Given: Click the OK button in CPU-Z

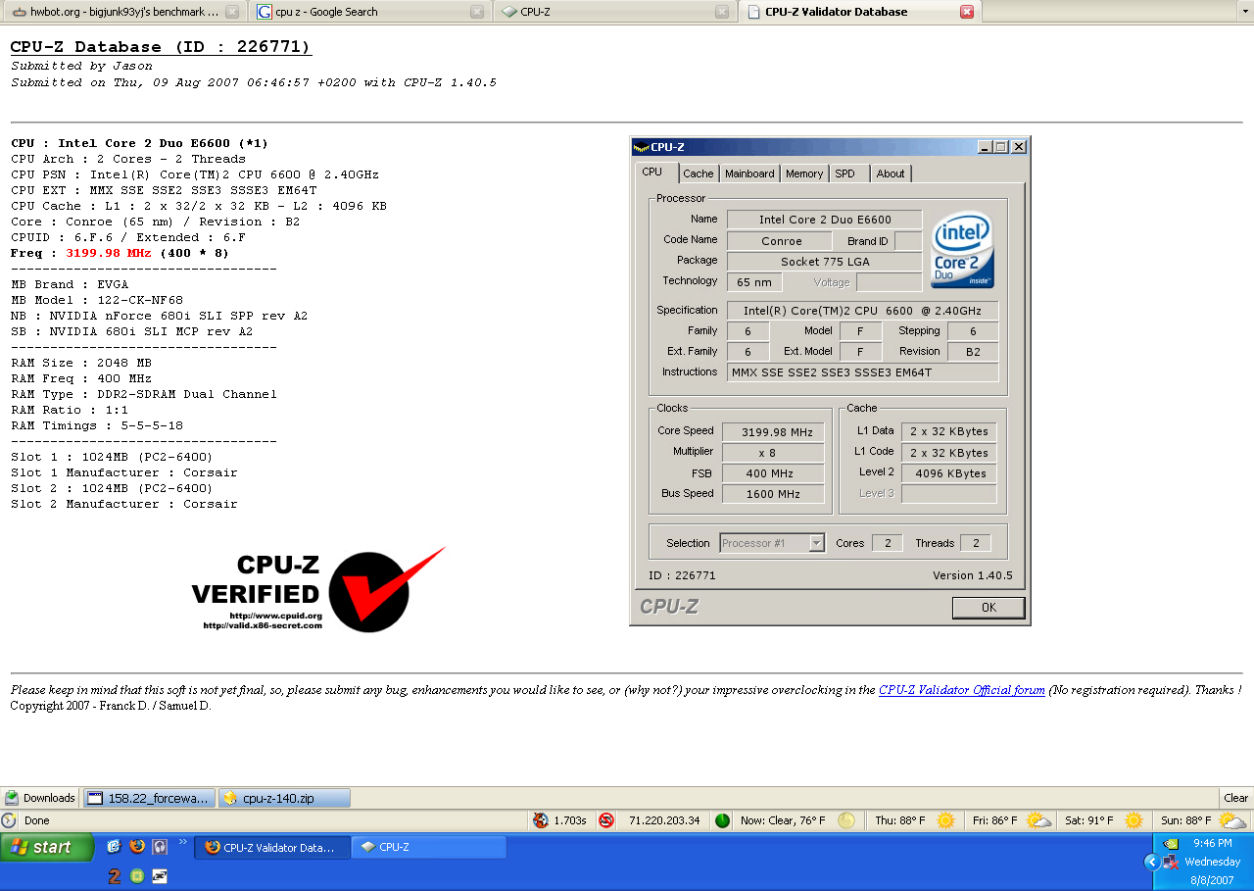Looking at the screenshot, I should (x=988, y=607).
